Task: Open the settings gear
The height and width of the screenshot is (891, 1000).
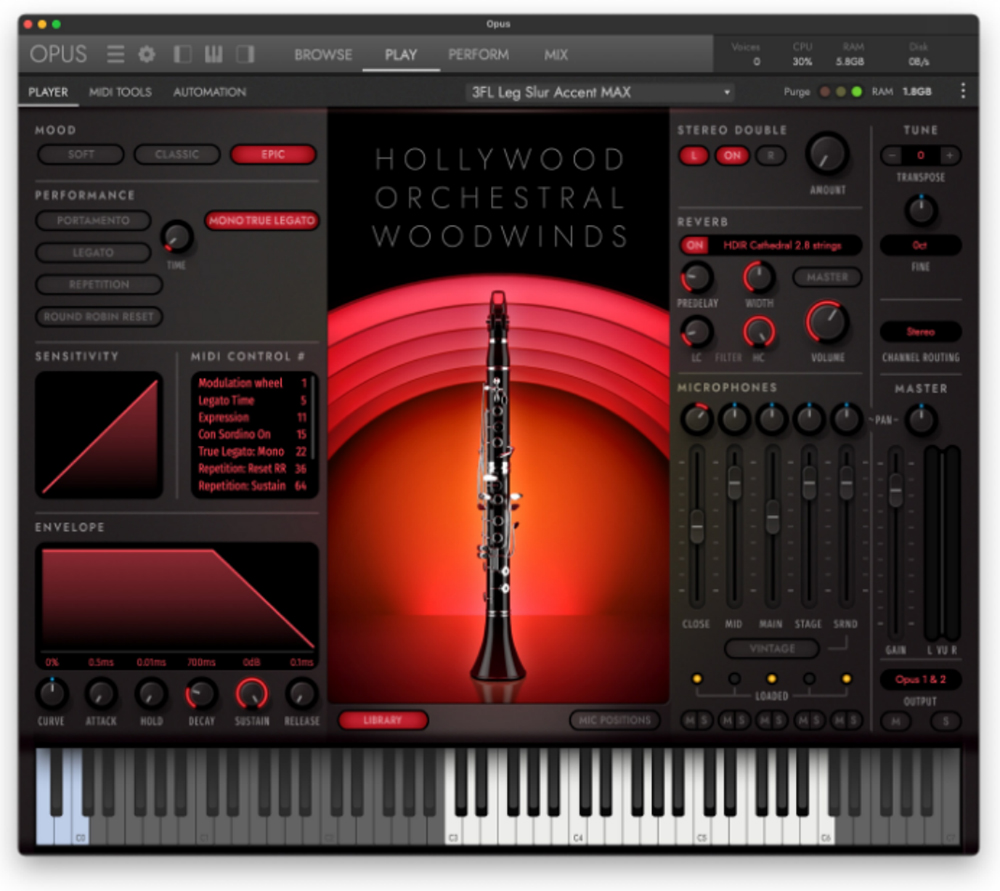Action: 147,54
